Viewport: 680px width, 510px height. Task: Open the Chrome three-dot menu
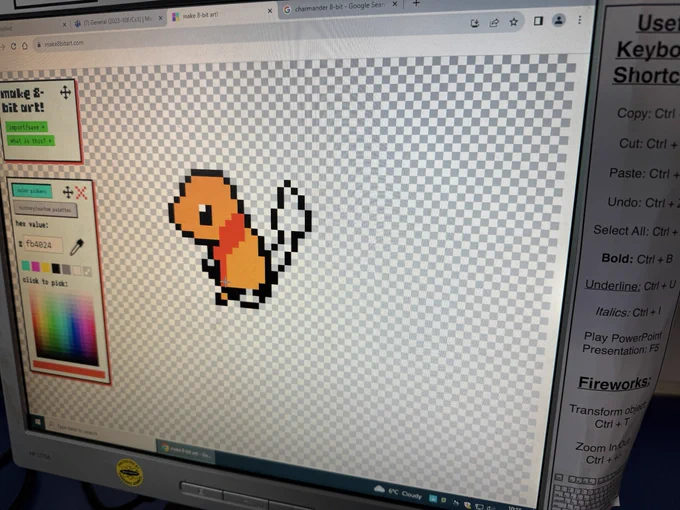coord(579,20)
